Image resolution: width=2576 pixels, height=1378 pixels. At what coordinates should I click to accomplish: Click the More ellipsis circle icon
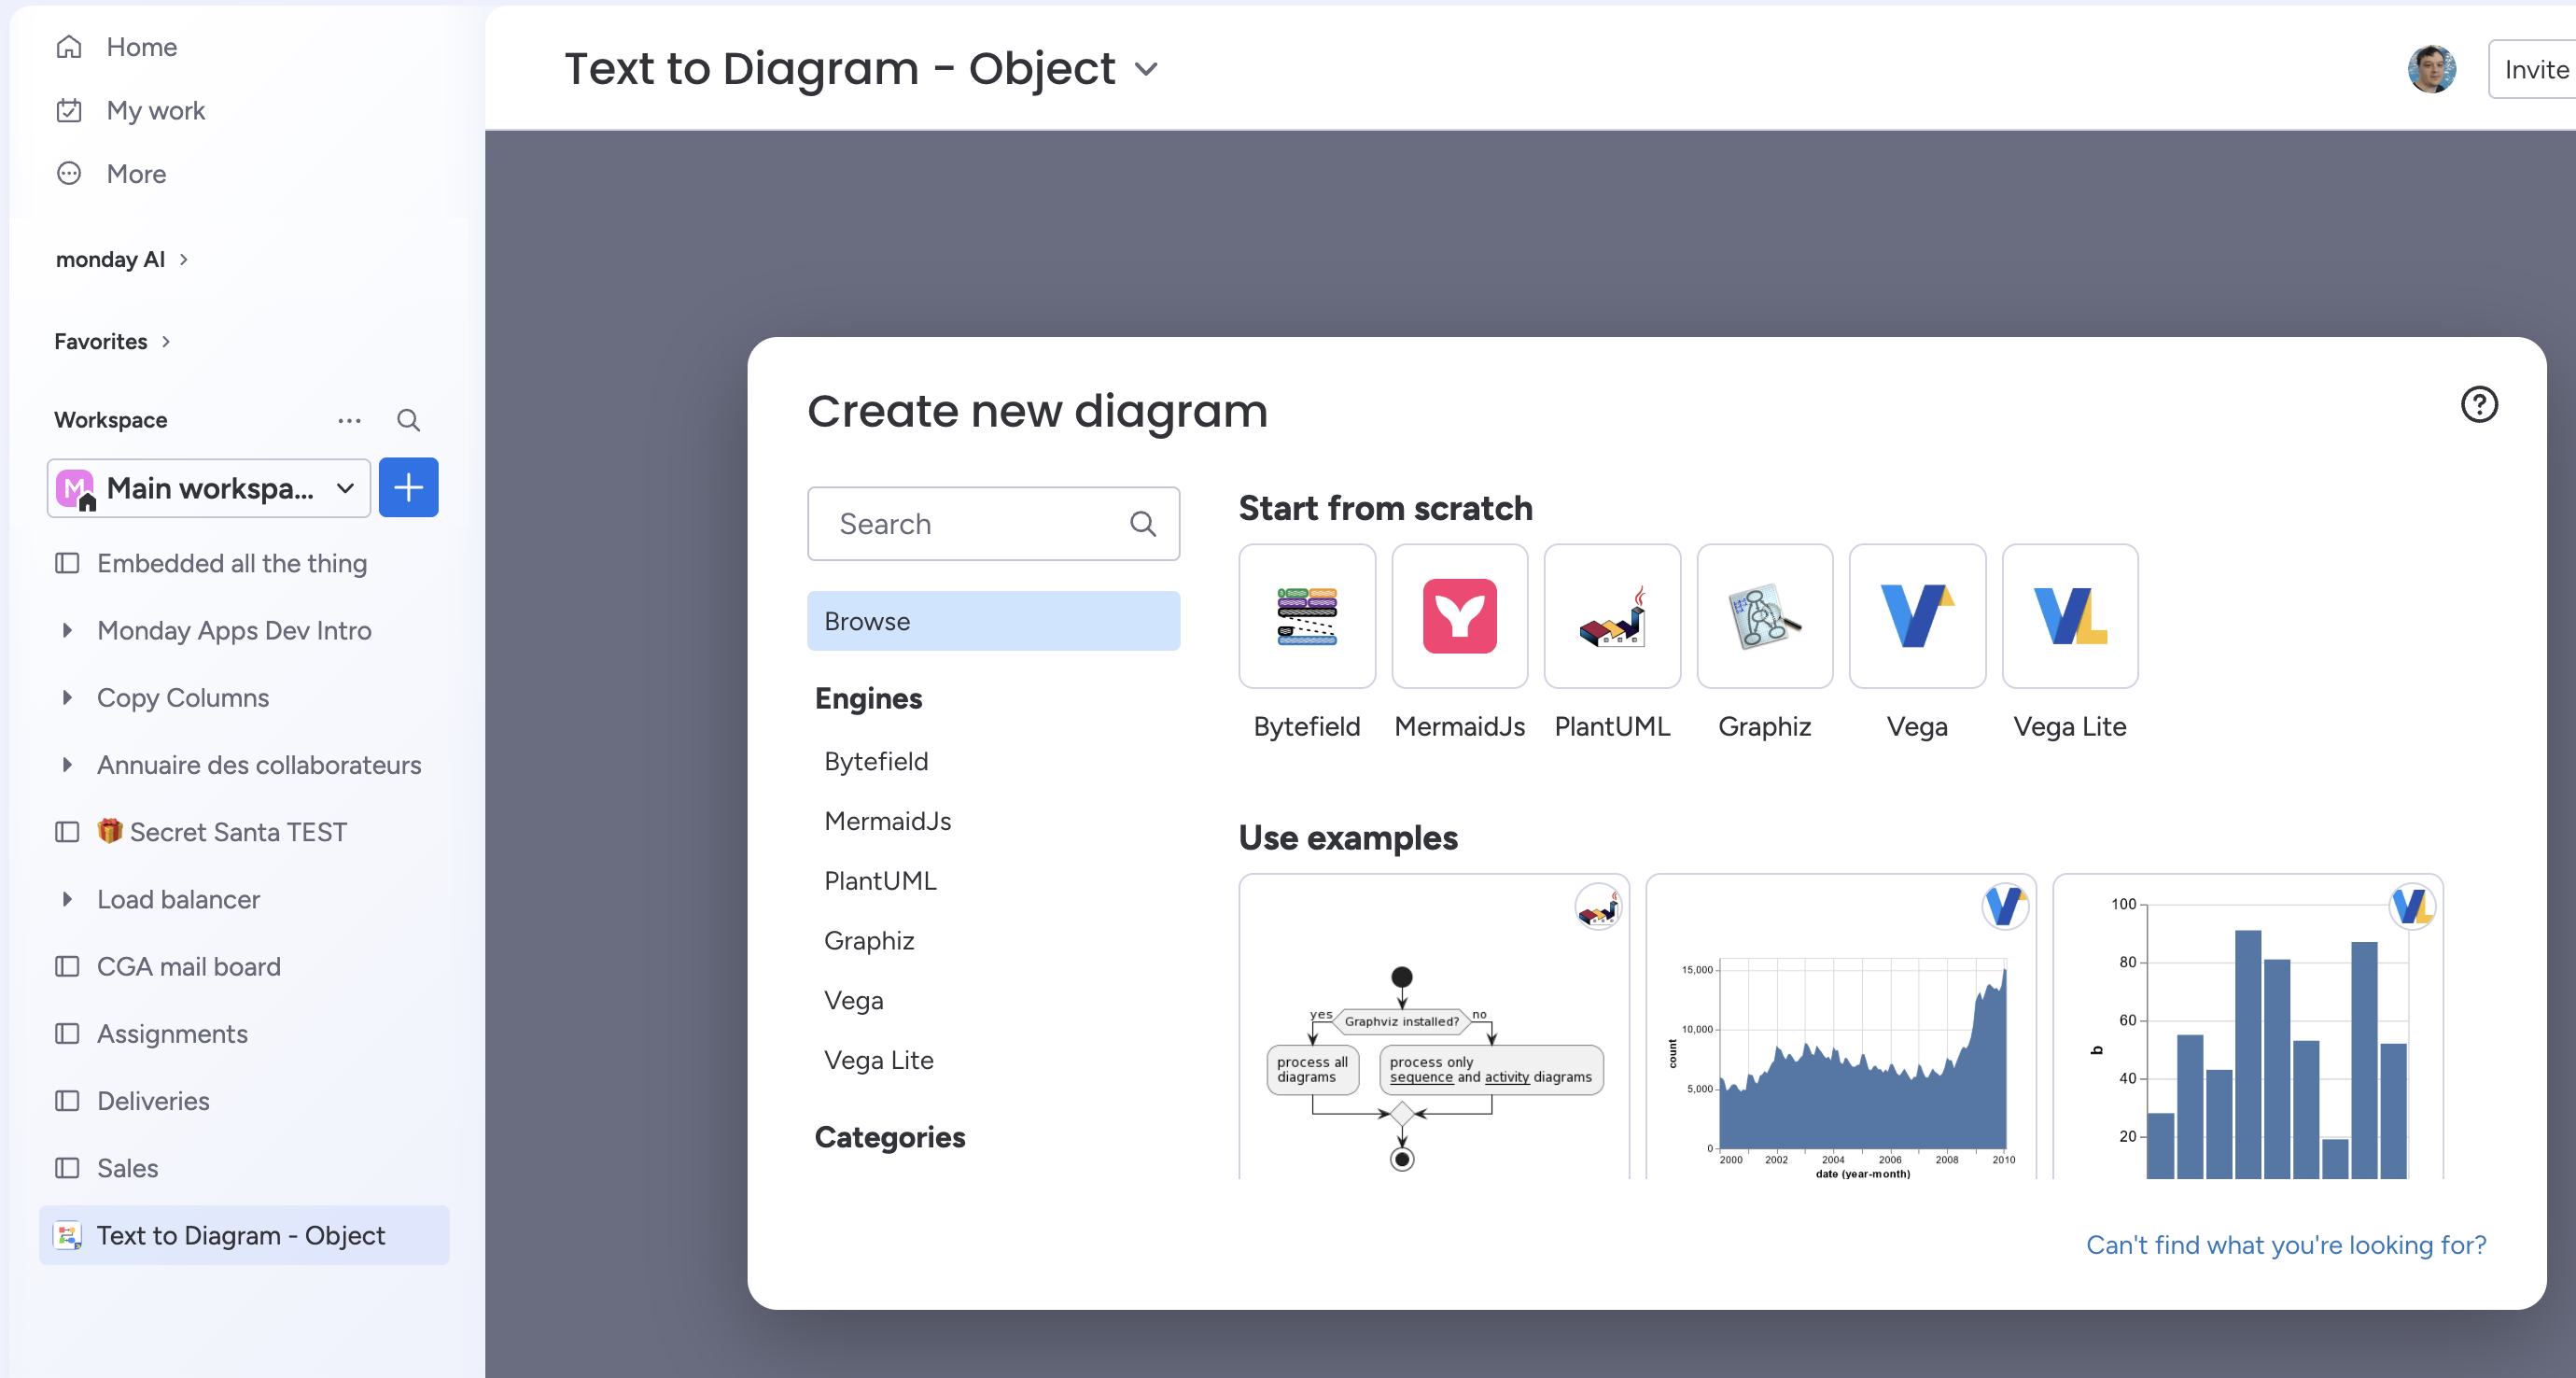pyautogui.click(x=69, y=173)
